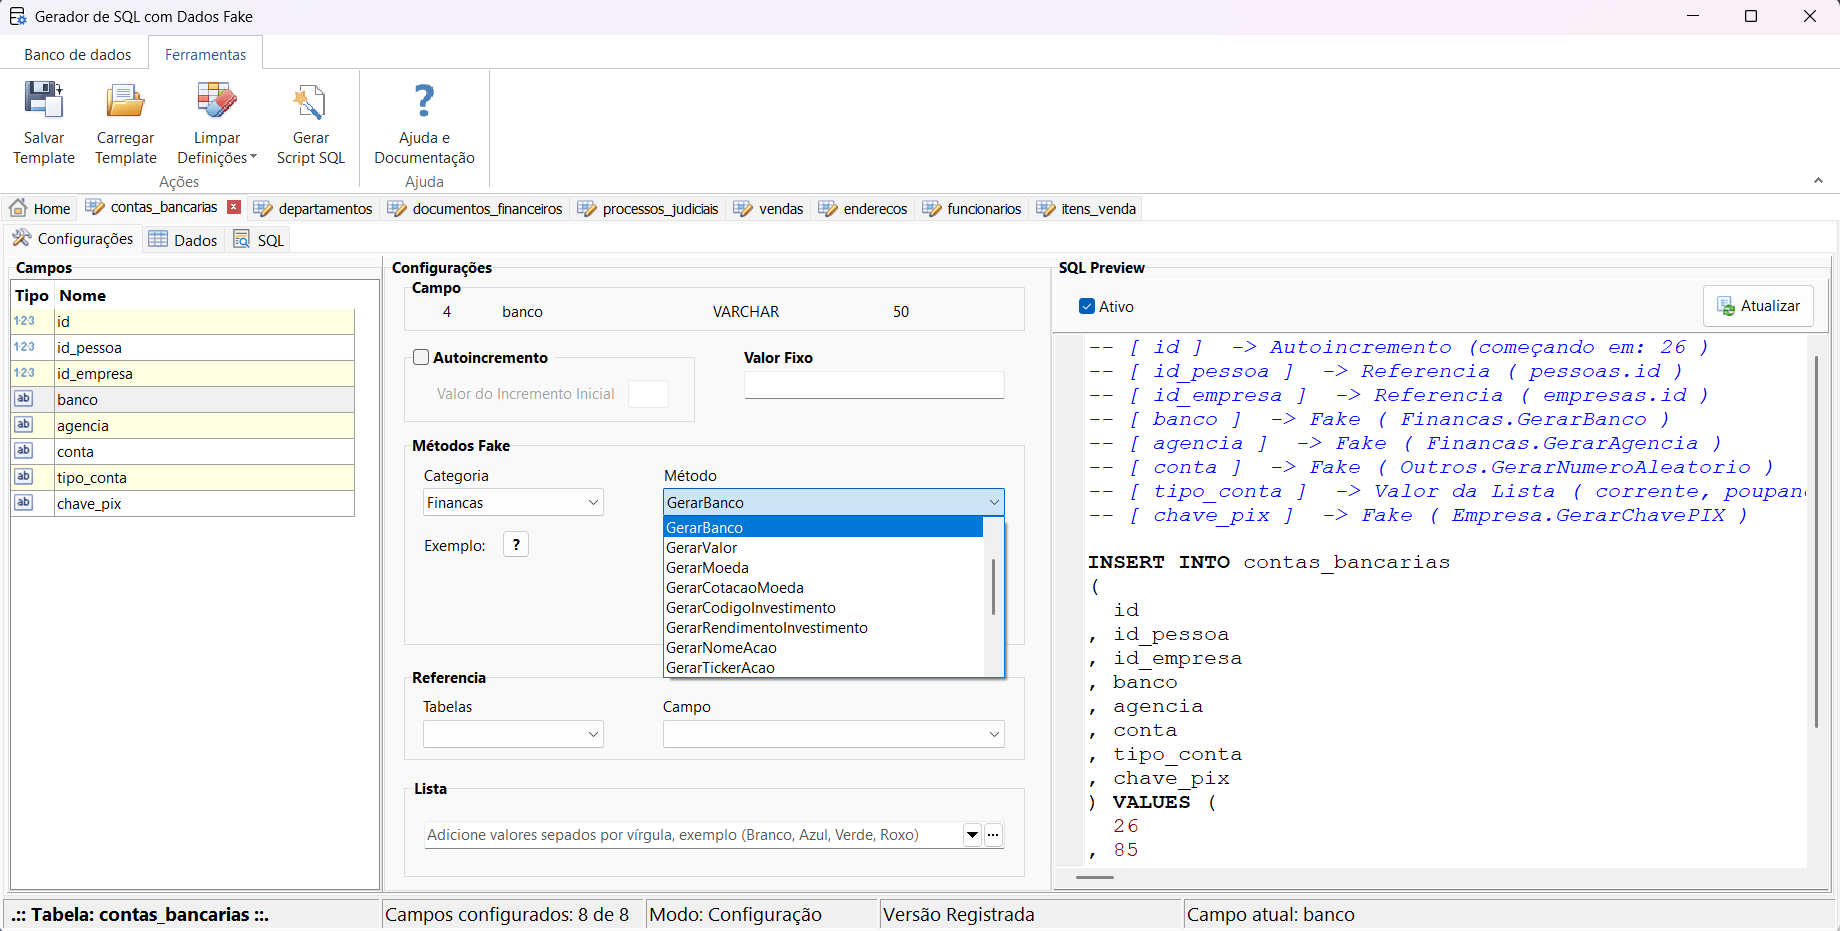The height and width of the screenshot is (931, 1840).
Task: Click the Valor Fixo input field
Action: coord(874,385)
